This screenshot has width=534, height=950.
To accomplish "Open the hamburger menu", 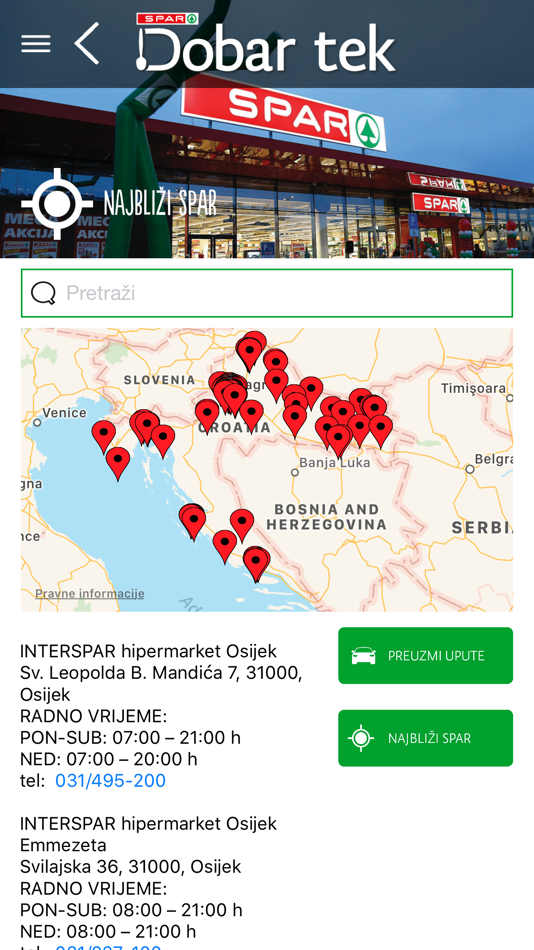I will coord(36,44).
